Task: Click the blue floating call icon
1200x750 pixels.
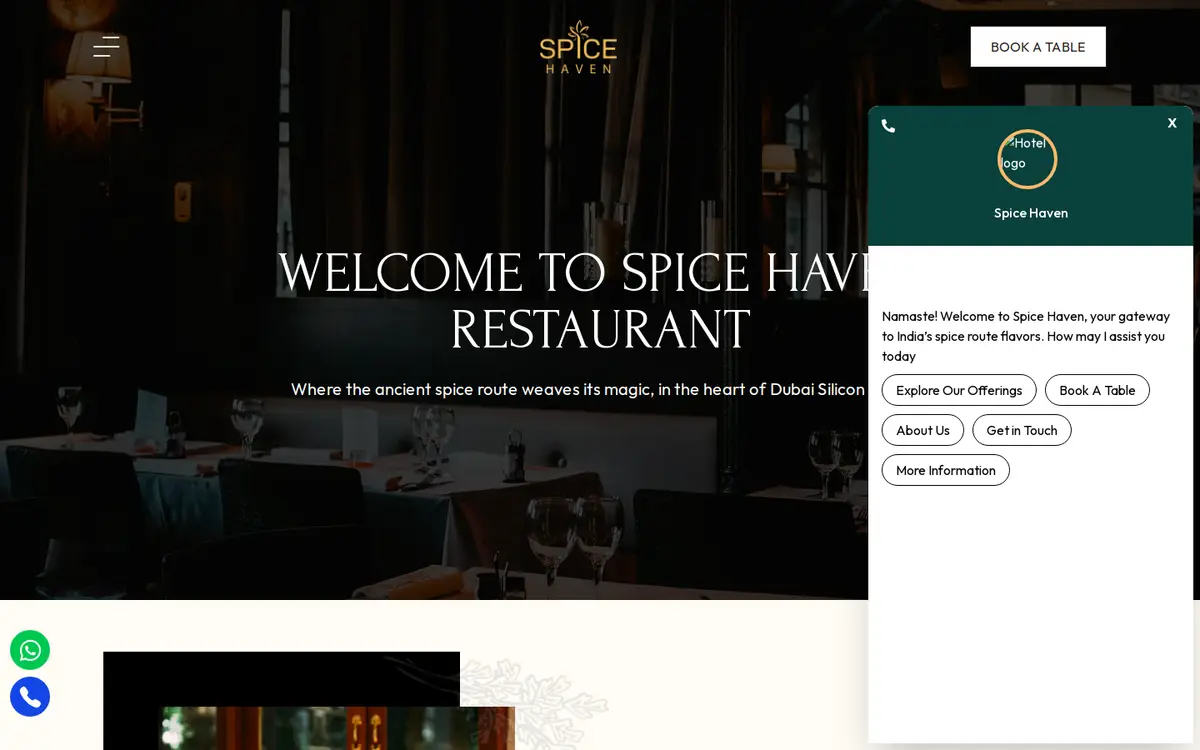Action: tap(30, 697)
